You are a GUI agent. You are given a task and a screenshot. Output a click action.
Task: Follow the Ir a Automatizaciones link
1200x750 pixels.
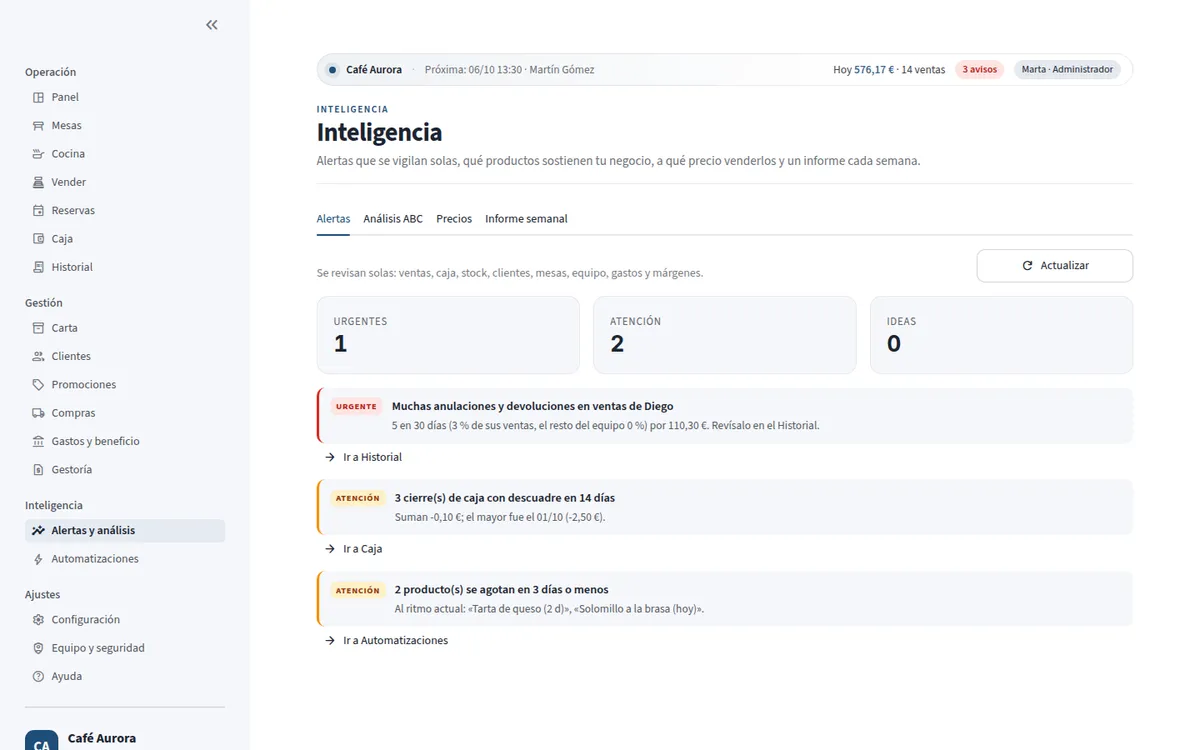(386, 640)
